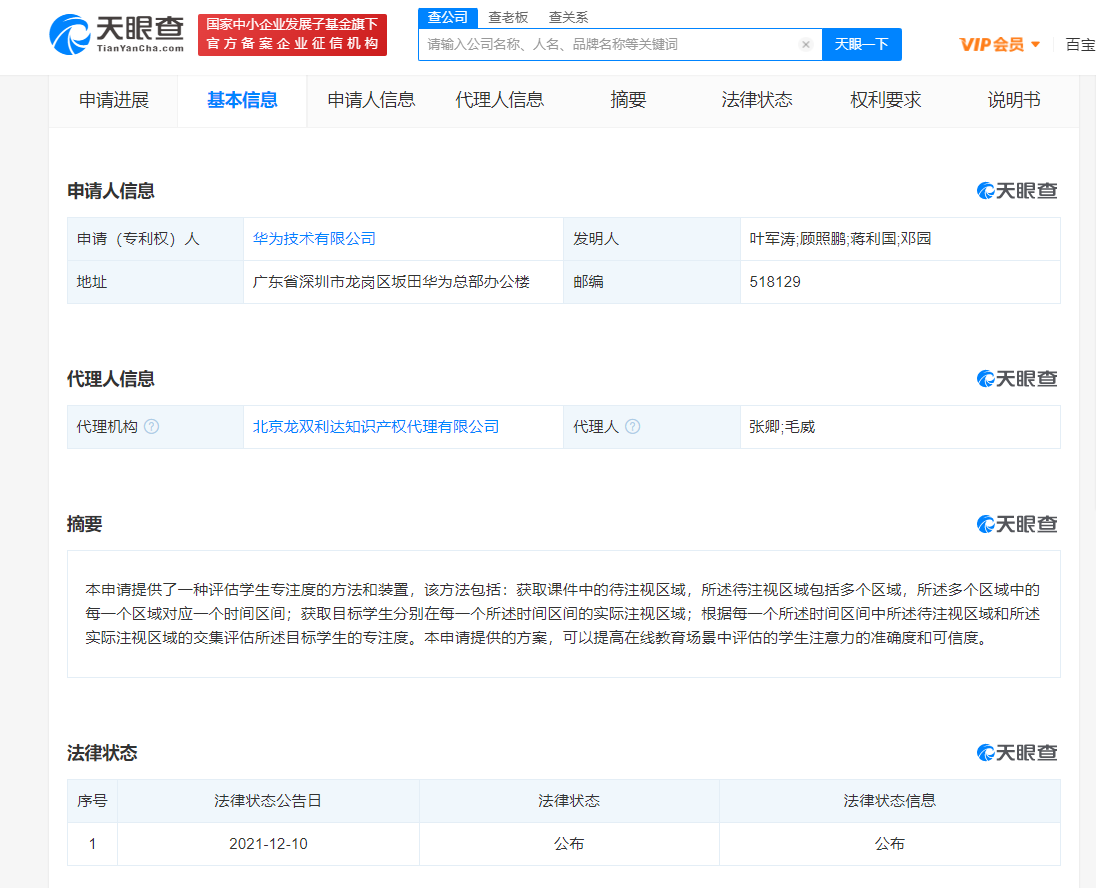Select the 查公司 search tab
This screenshot has width=1096, height=888.
pyautogui.click(x=447, y=17)
